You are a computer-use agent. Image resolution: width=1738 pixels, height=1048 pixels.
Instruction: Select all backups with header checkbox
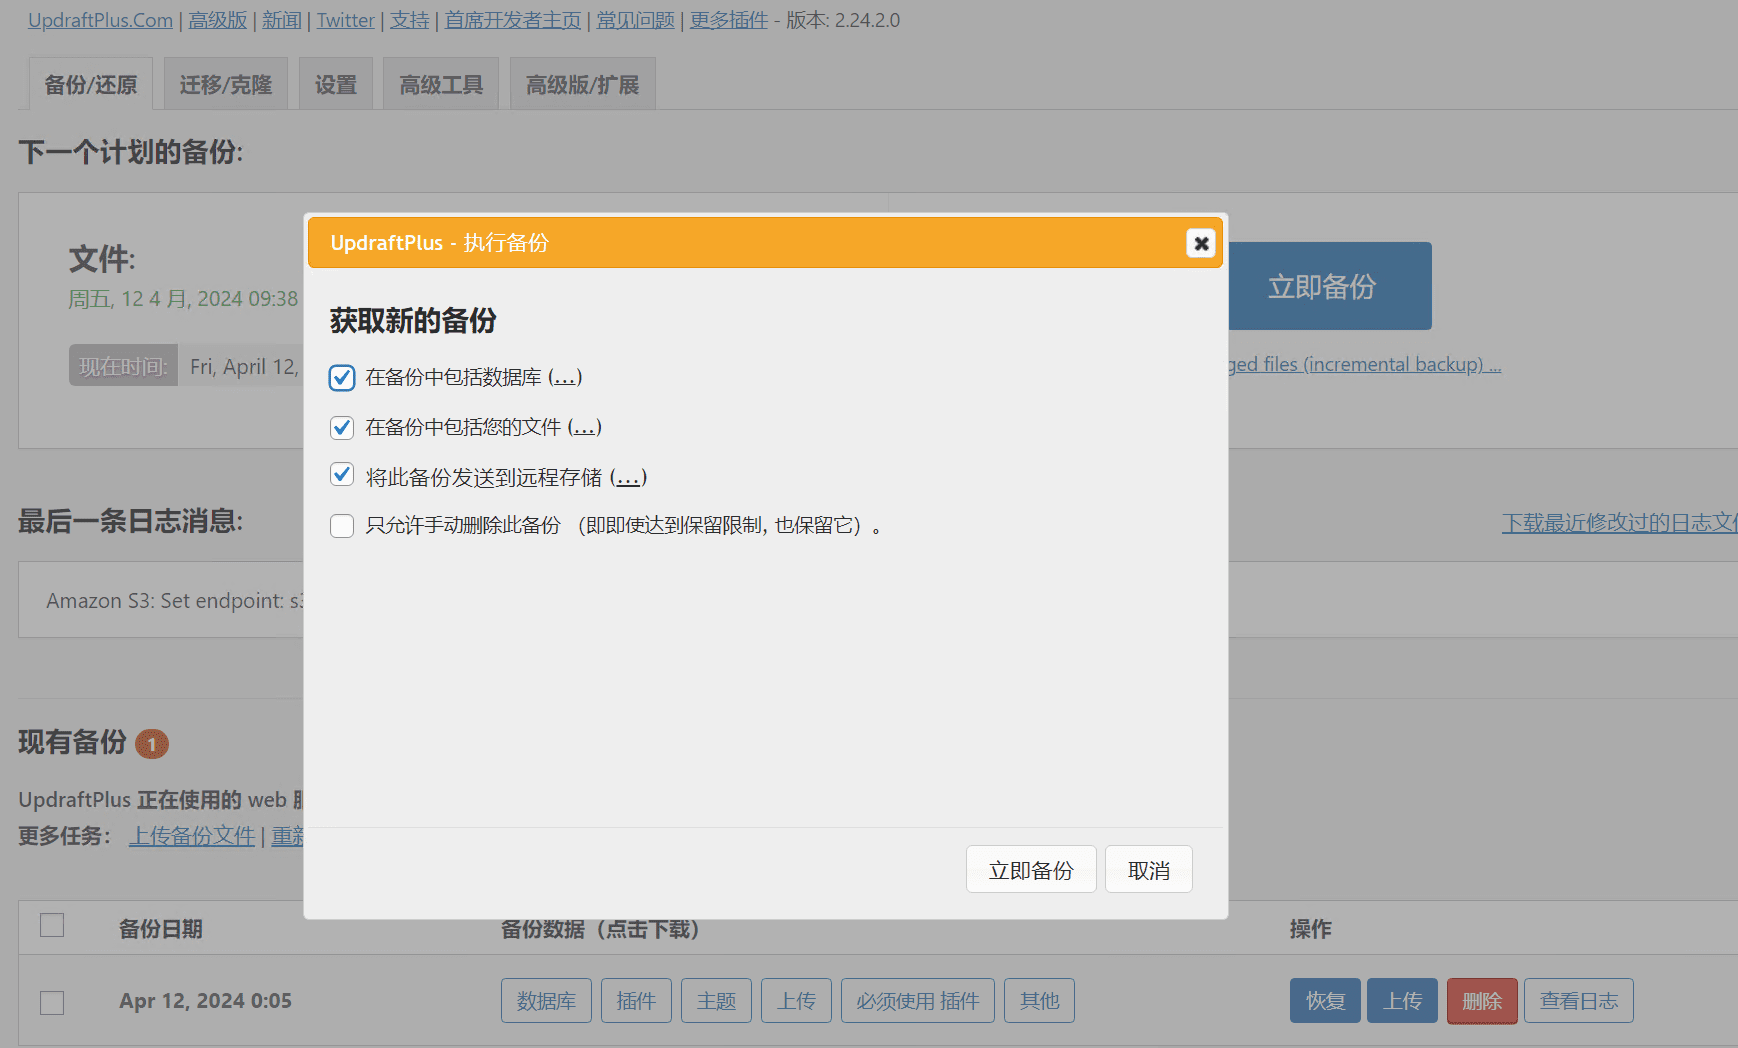pyautogui.click(x=52, y=926)
